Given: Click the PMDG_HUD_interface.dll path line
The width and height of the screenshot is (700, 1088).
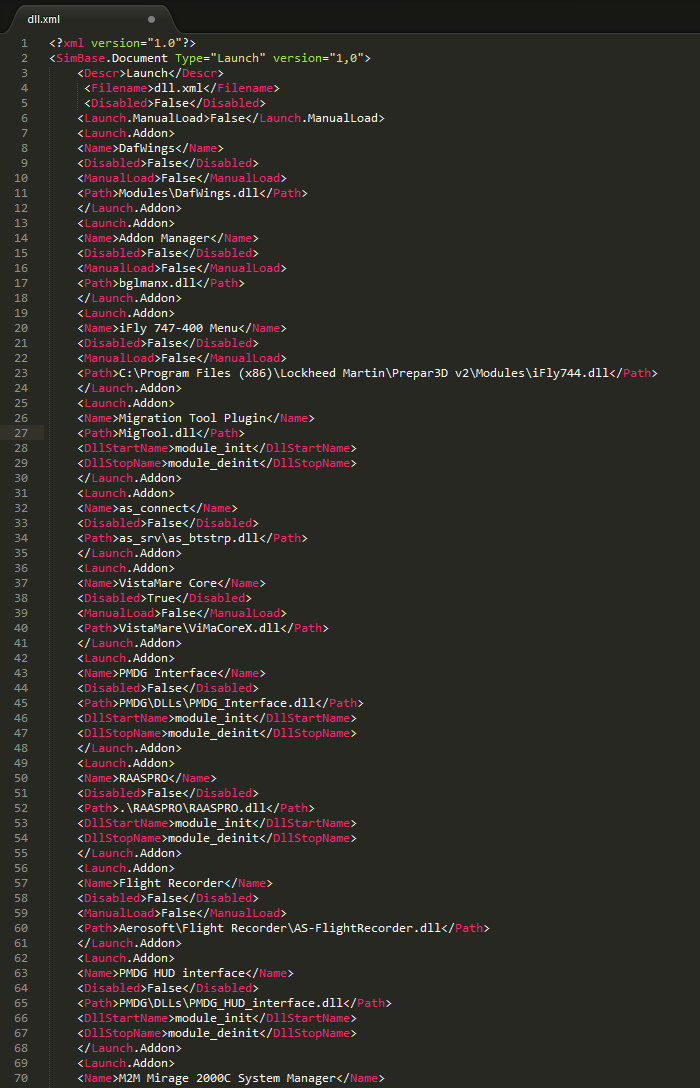Looking at the screenshot, I should [x=234, y=1003].
